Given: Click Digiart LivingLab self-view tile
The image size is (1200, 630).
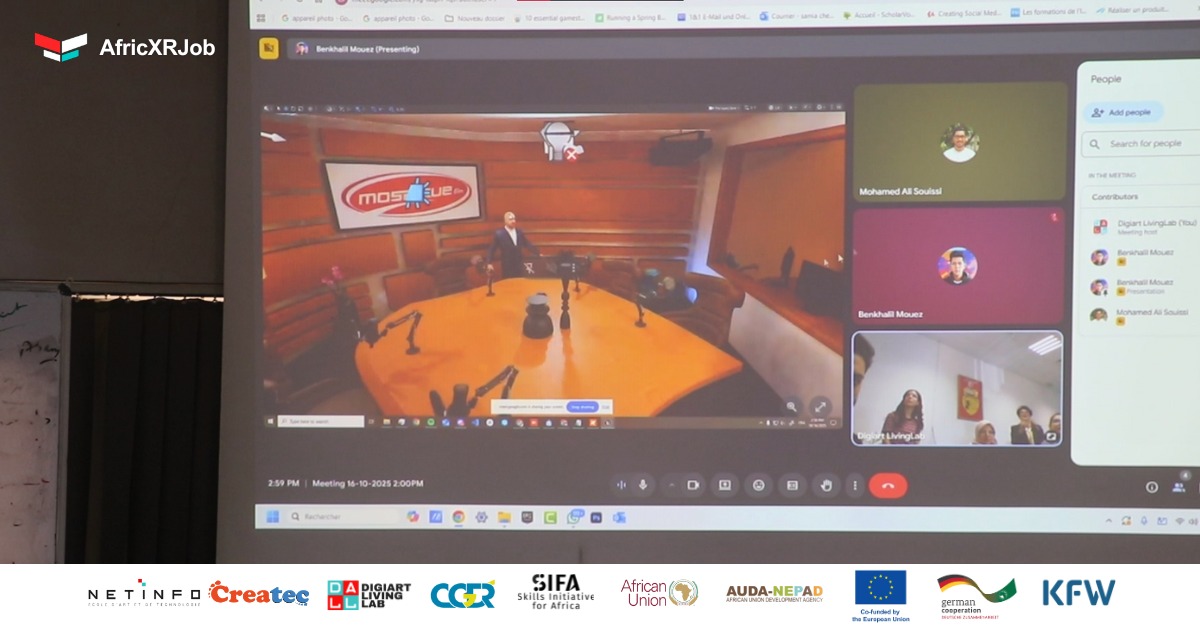Looking at the screenshot, I should (957, 388).
